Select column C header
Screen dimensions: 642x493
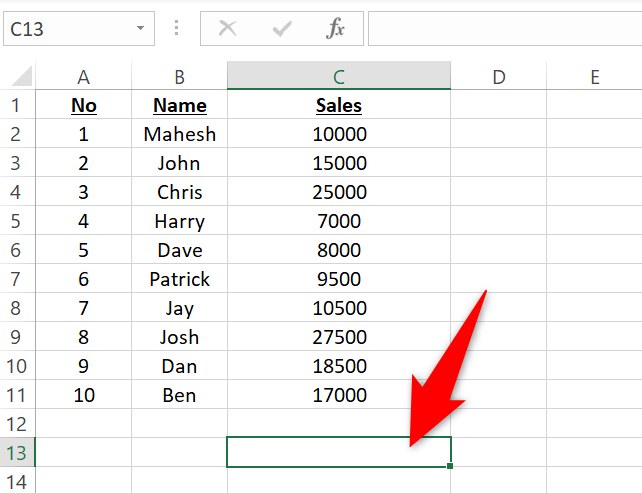pyautogui.click(x=339, y=76)
